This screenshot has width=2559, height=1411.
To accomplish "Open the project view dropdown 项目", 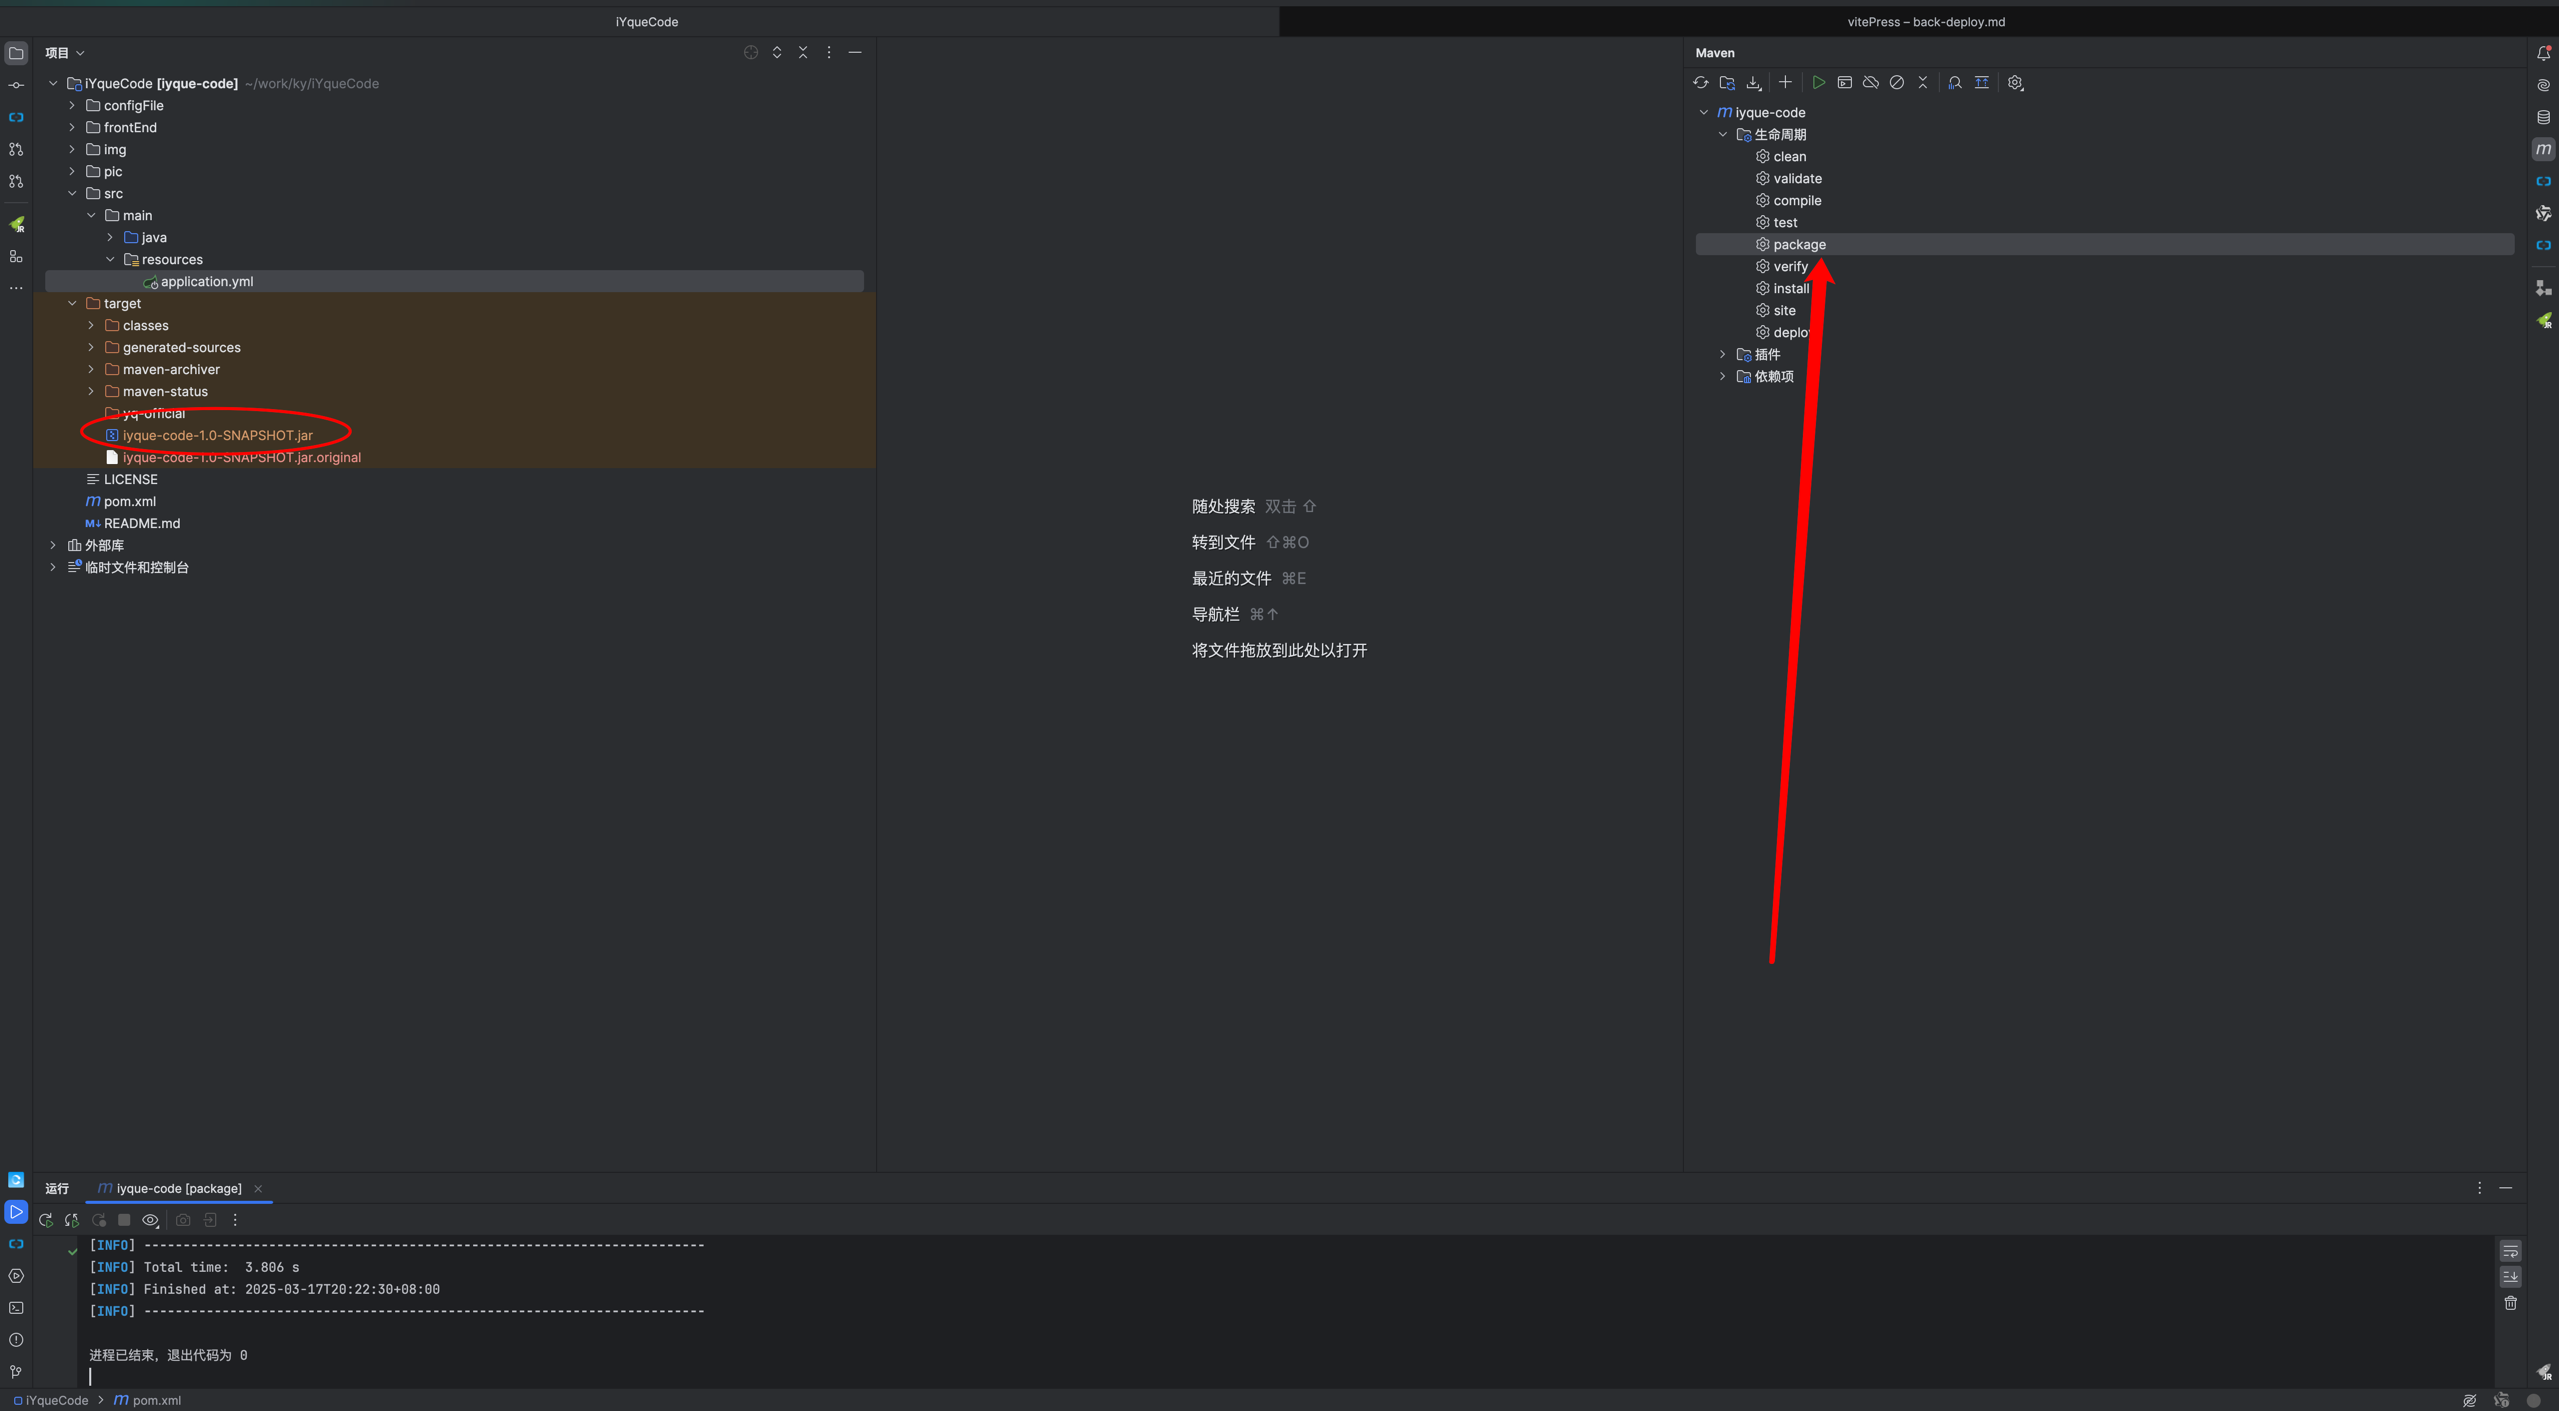I will click(64, 53).
